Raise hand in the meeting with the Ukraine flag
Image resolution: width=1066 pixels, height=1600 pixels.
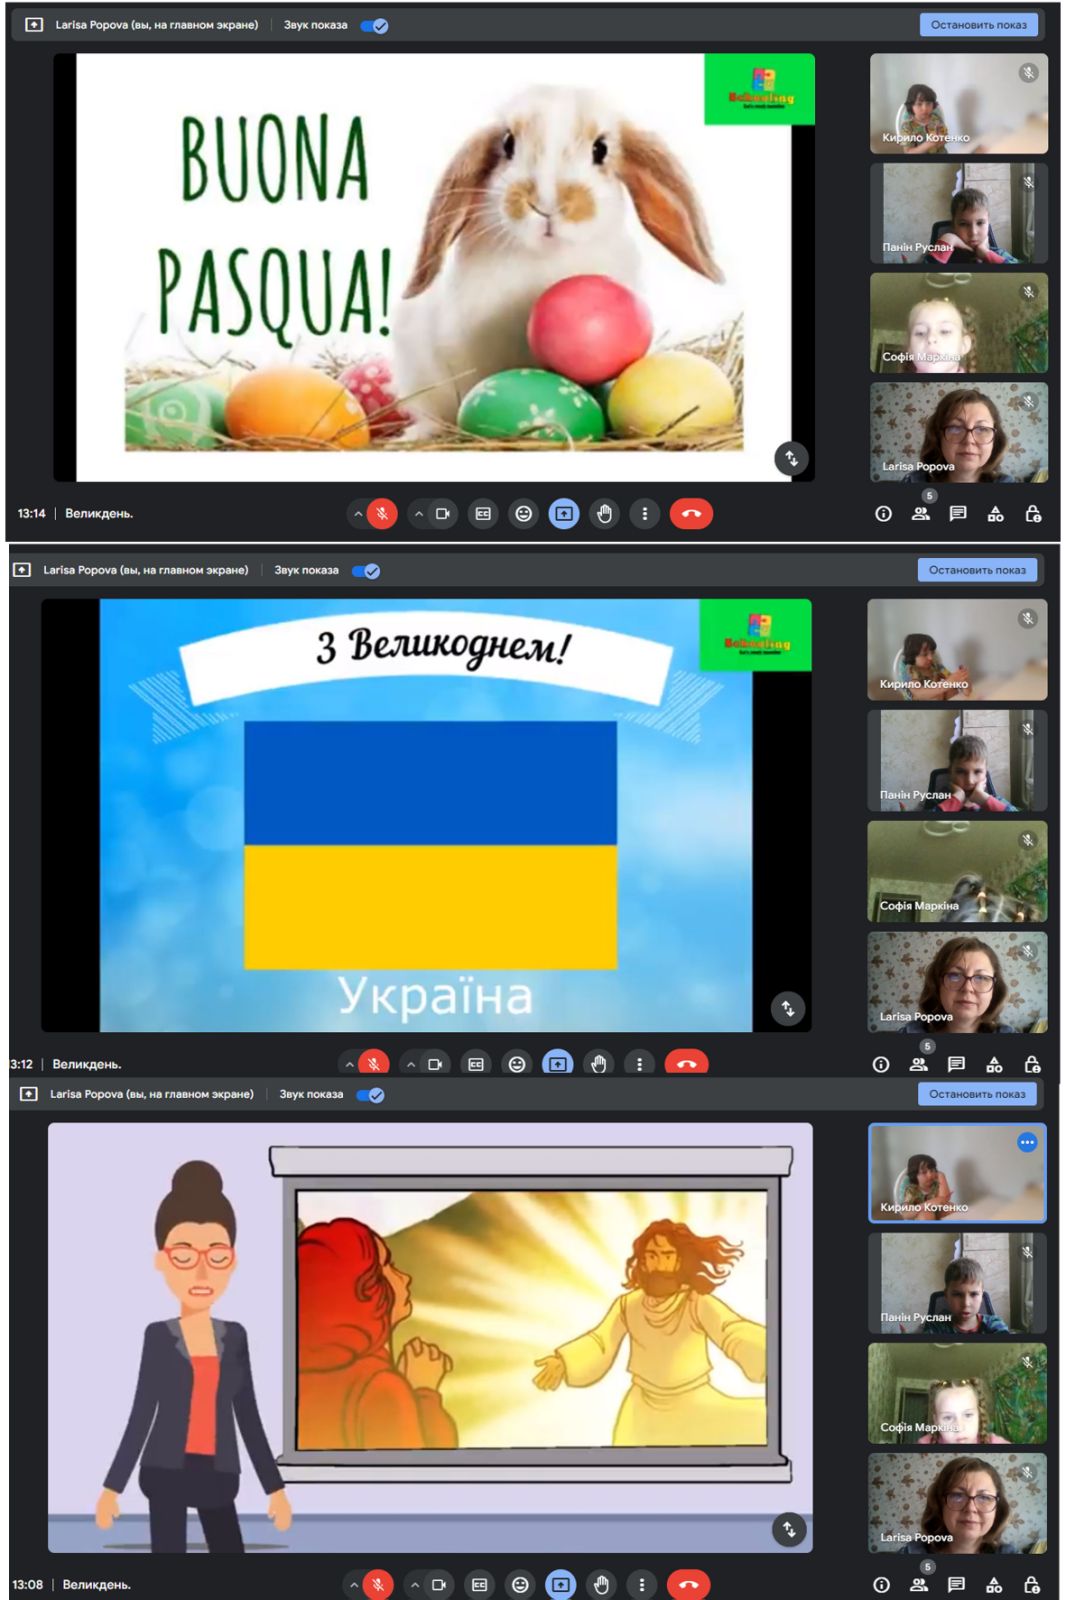point(598,1063)
